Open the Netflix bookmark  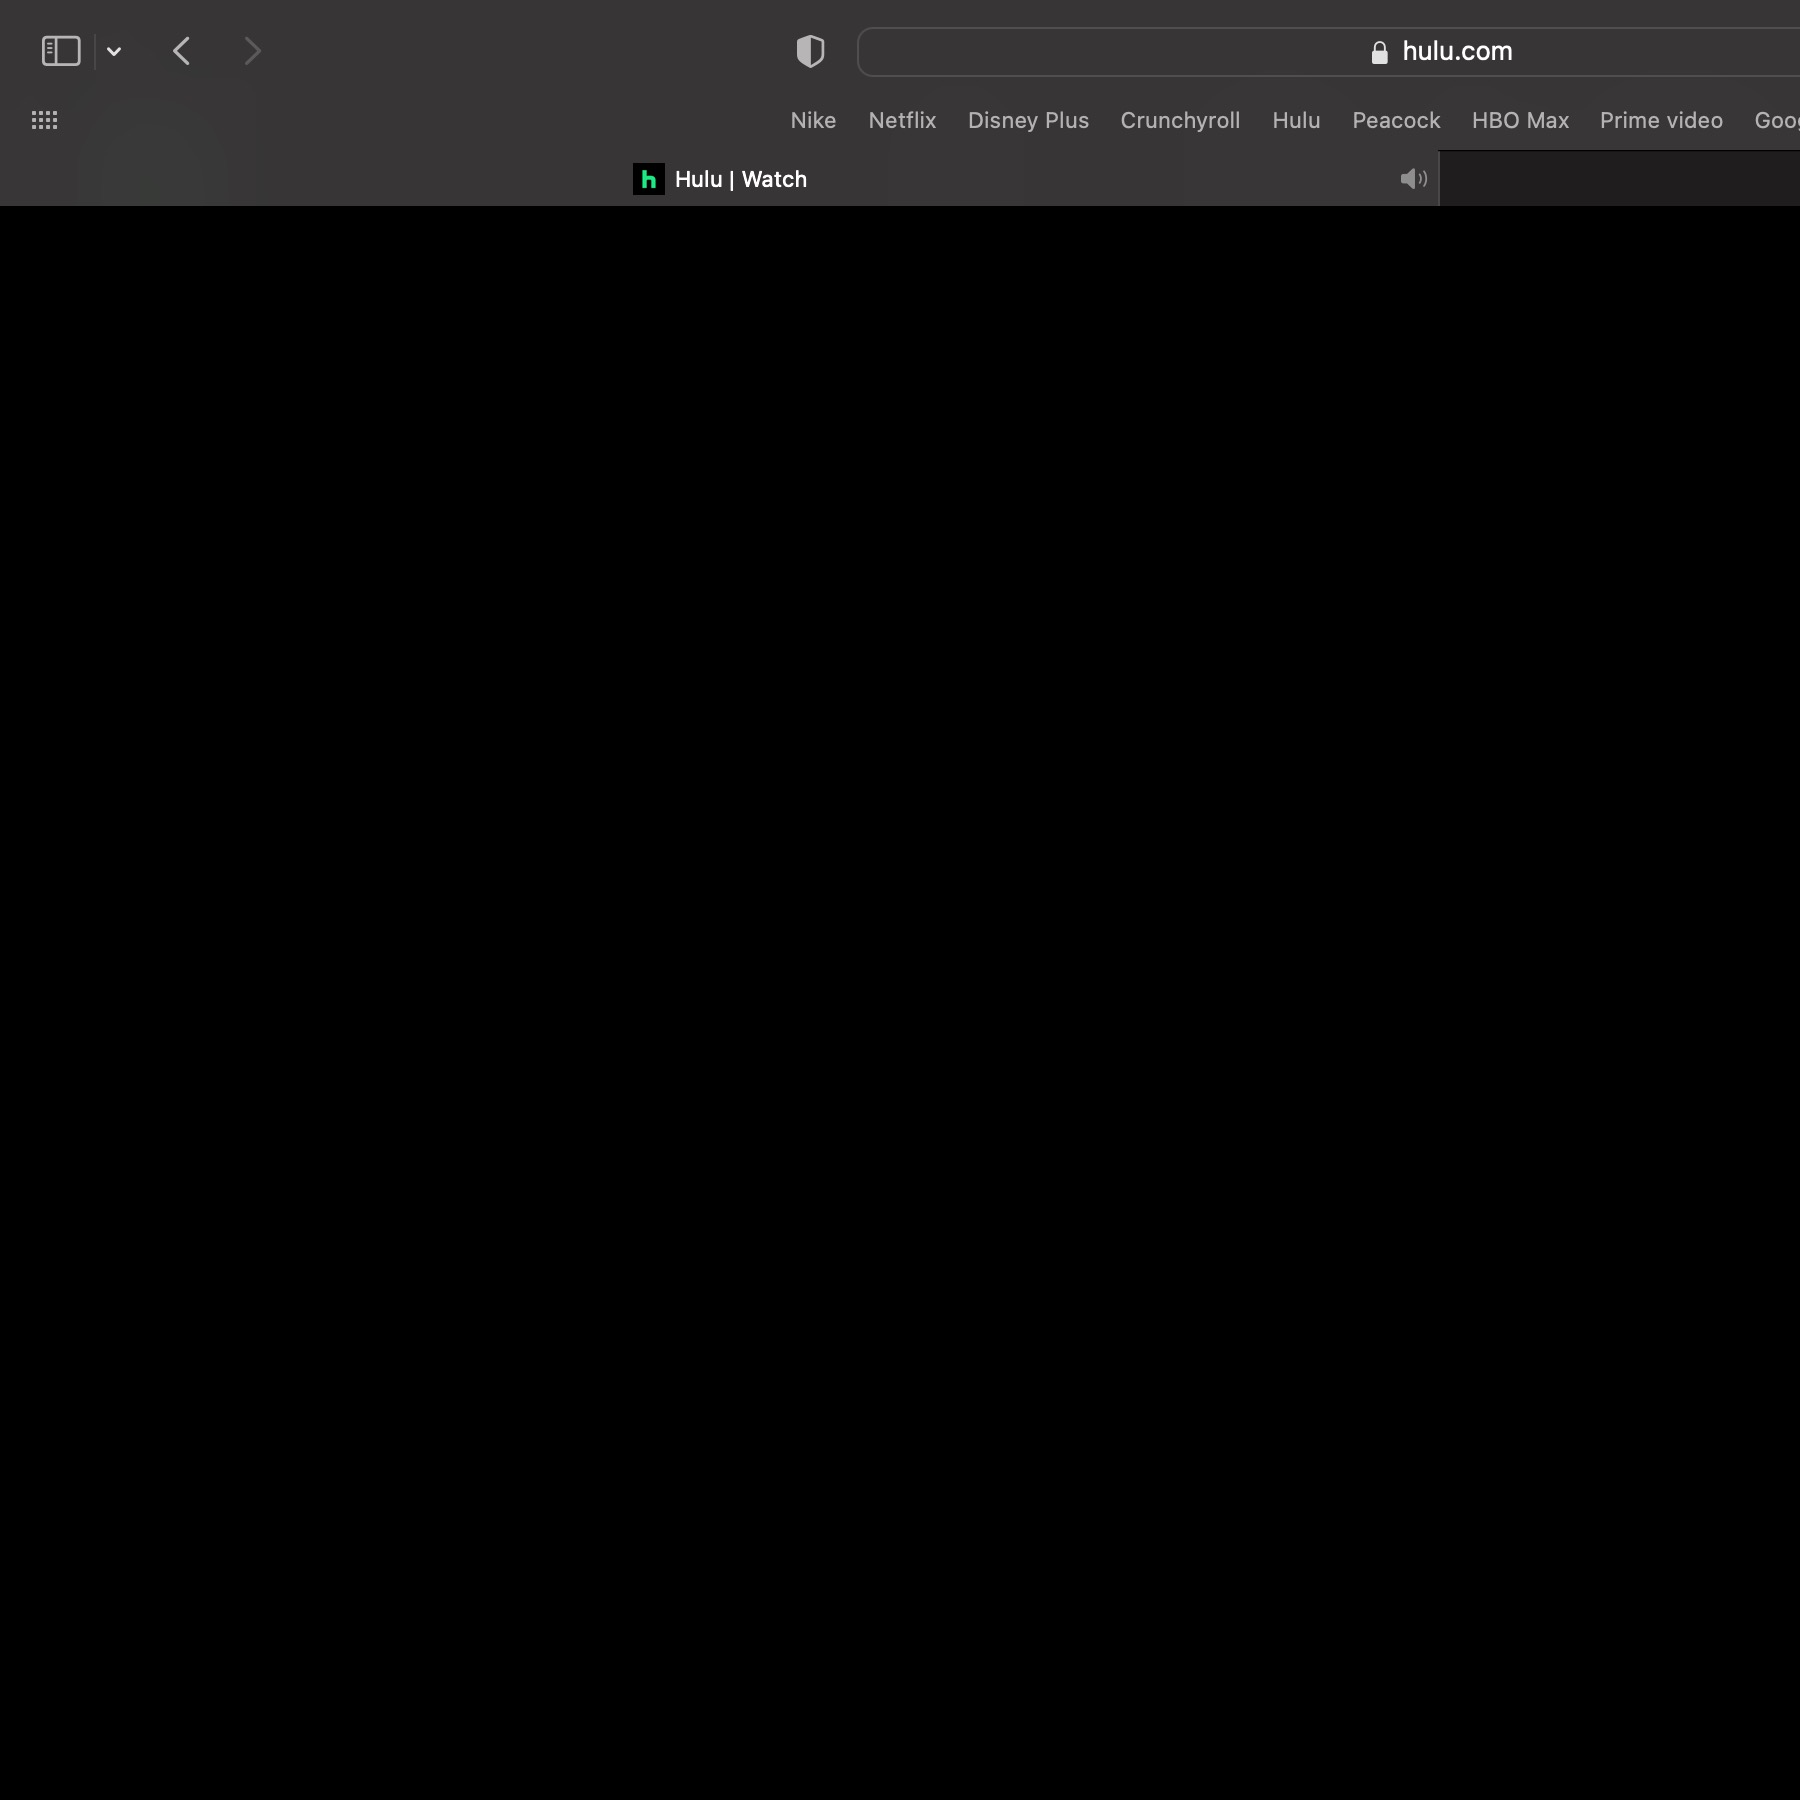902,120
